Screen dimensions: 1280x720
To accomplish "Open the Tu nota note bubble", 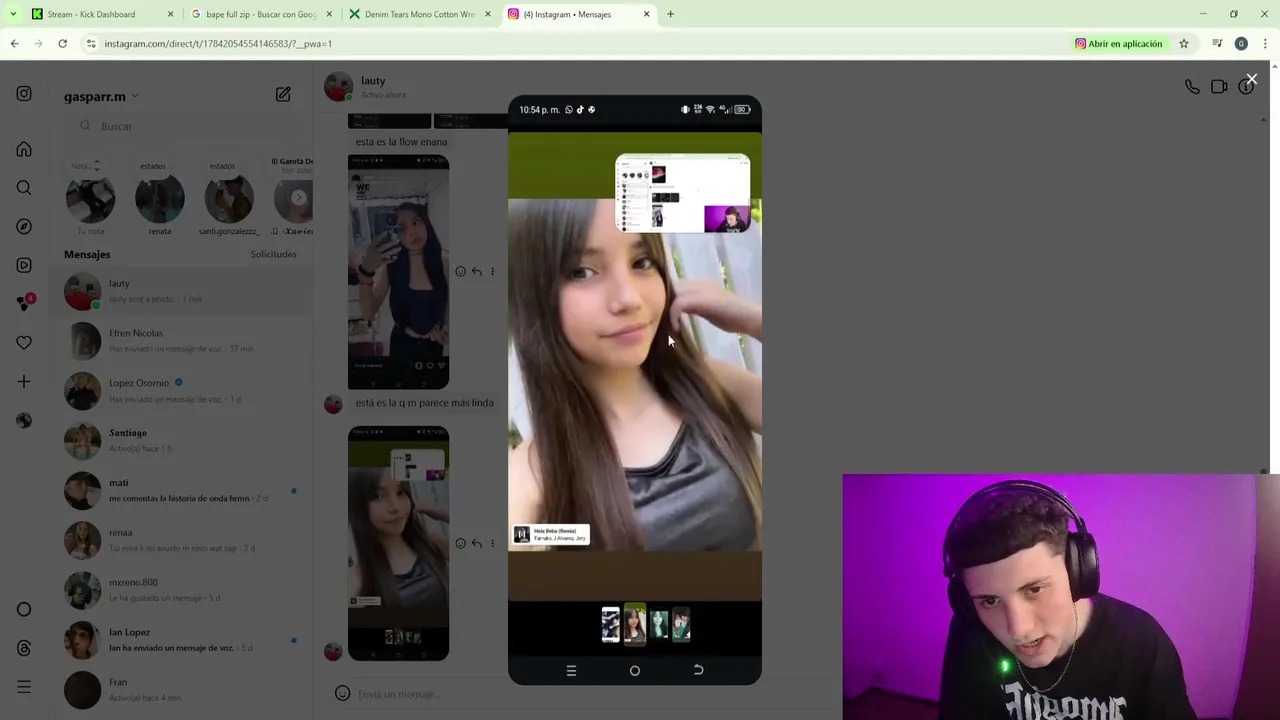I will pos(90,197).
